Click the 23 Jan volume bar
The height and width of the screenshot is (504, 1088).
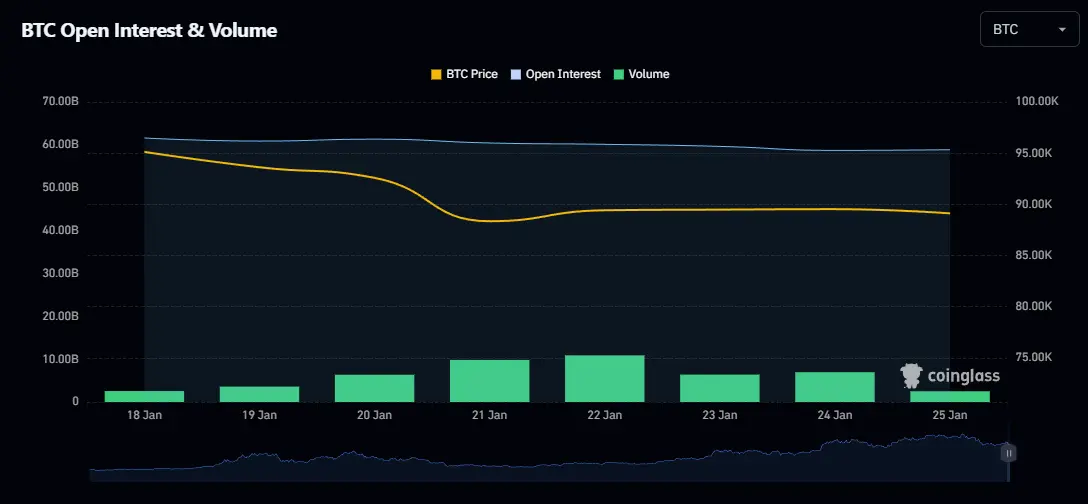(x=720, y=388)
